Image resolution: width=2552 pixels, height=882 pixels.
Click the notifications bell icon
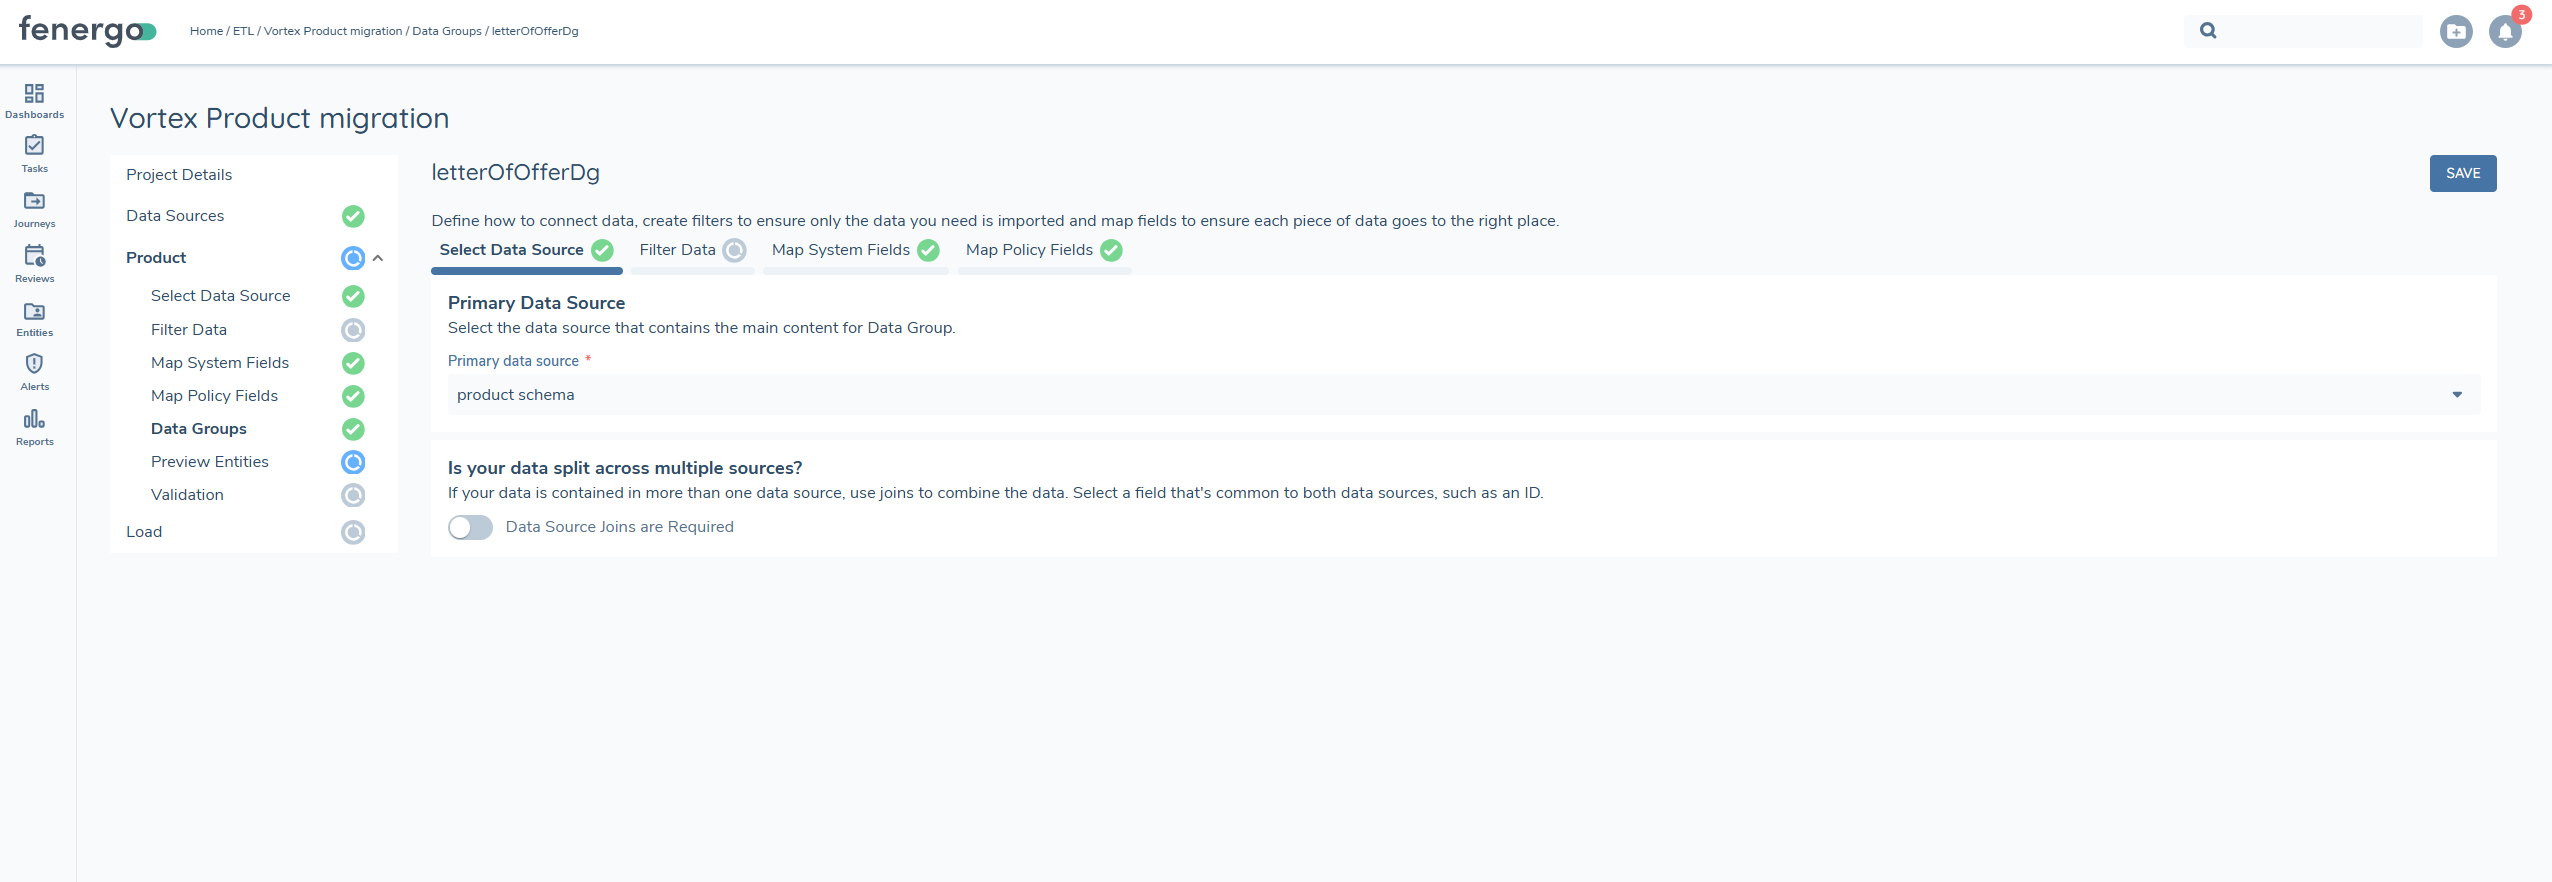tap(2505, 32)
